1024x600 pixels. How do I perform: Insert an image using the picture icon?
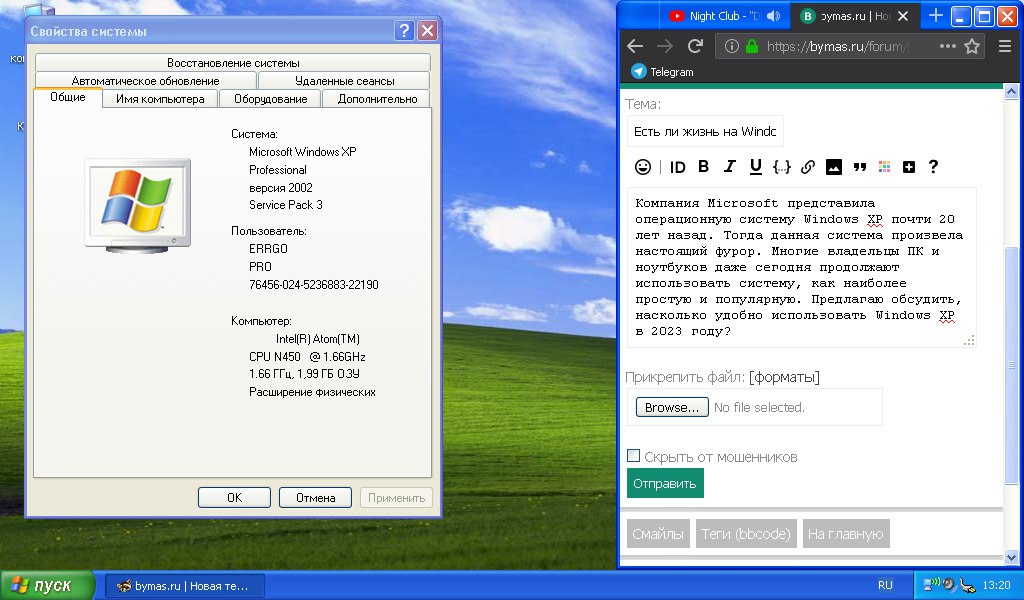833,167
